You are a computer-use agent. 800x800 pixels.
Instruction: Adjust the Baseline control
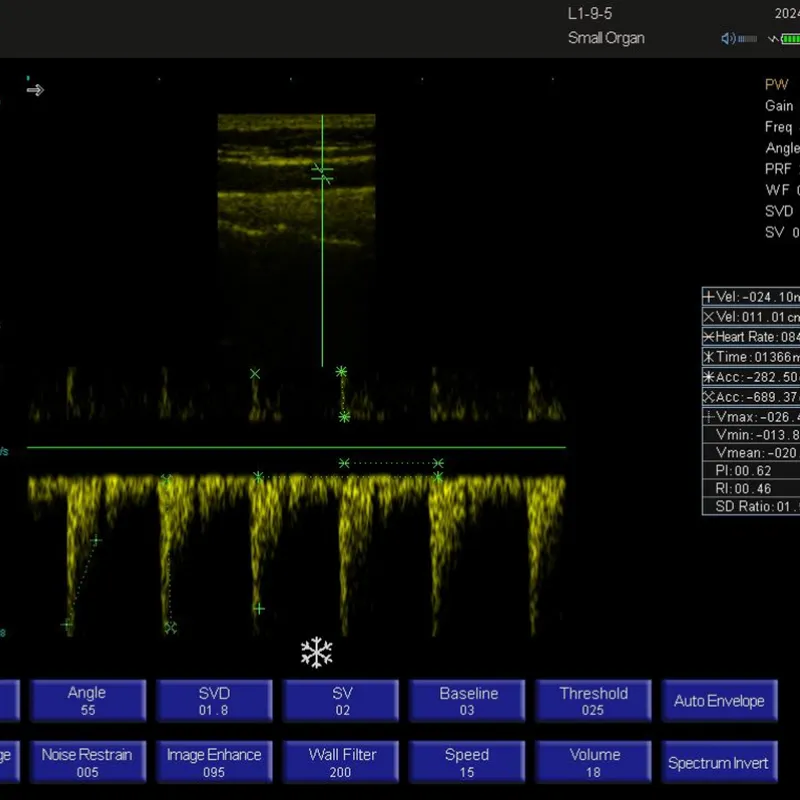point(467,700)
